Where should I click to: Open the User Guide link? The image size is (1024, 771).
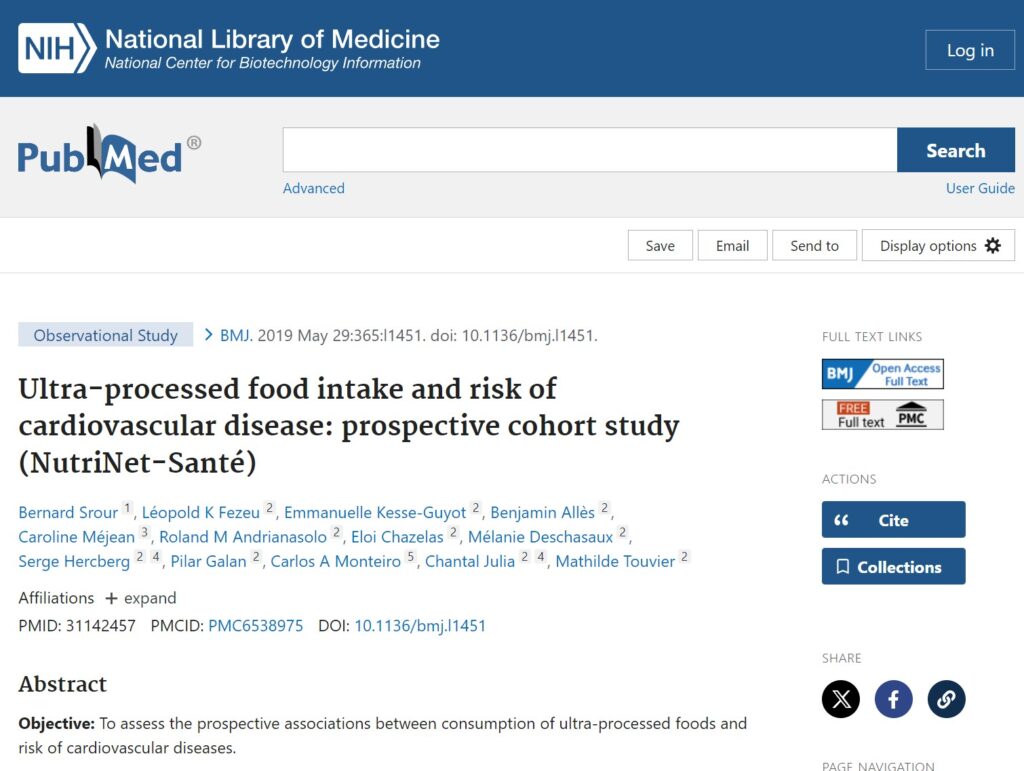tap(980, 188)
